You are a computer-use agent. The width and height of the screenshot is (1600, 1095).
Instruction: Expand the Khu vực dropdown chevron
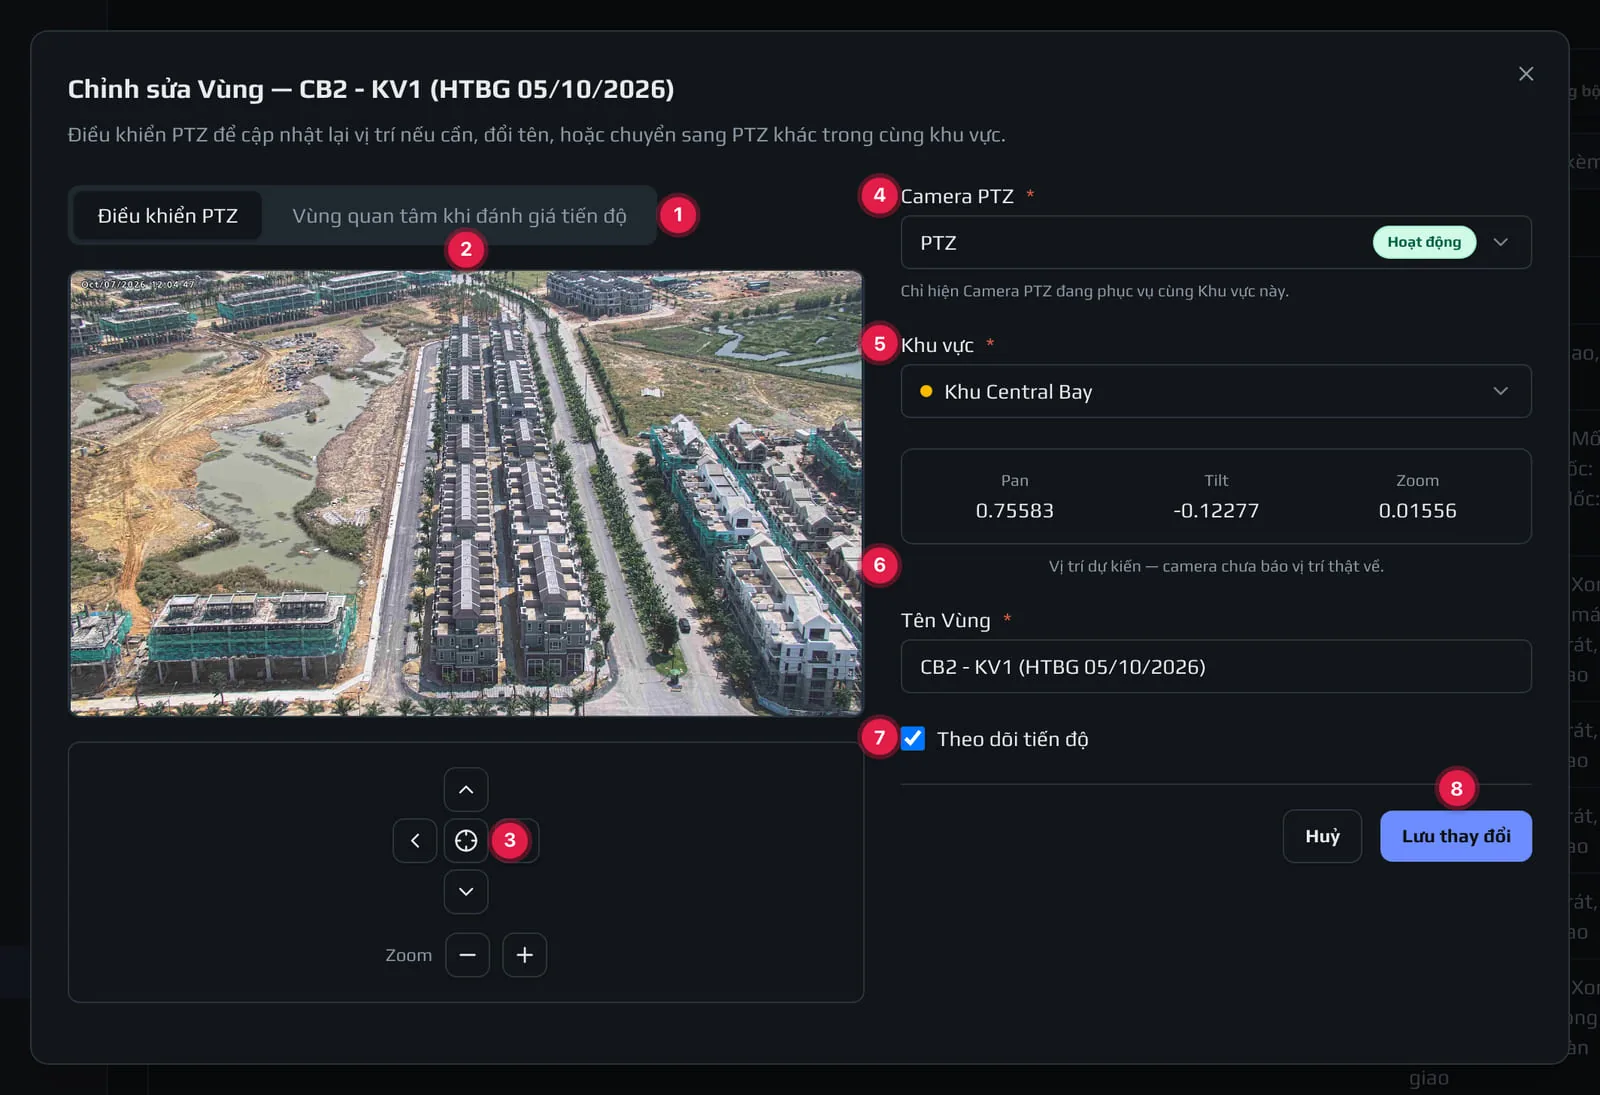coord(1500,391)
